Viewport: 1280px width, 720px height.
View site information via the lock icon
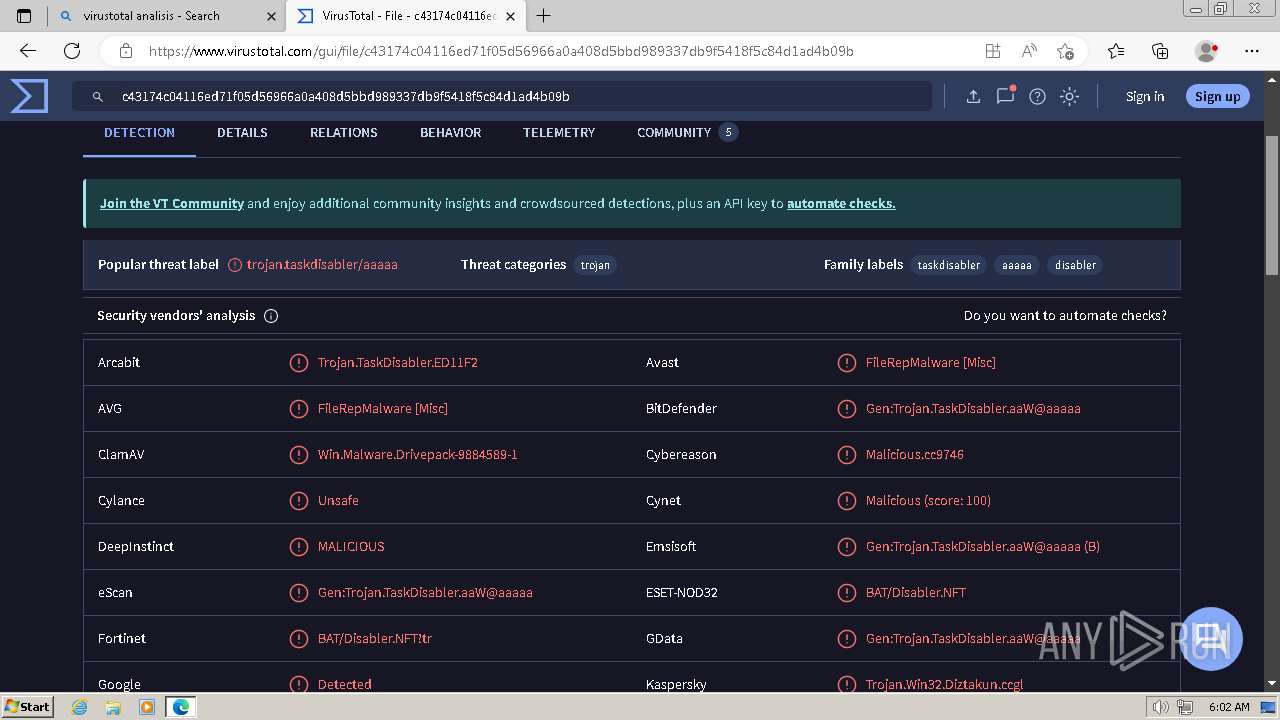coord(126,51)
